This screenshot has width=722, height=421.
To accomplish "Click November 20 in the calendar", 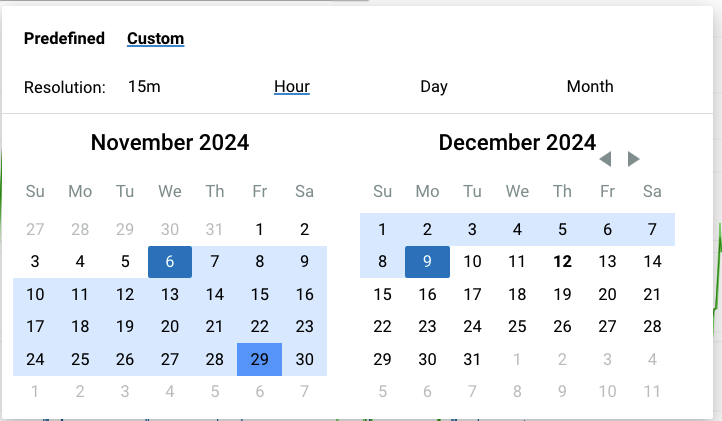I will pos(170,326).
